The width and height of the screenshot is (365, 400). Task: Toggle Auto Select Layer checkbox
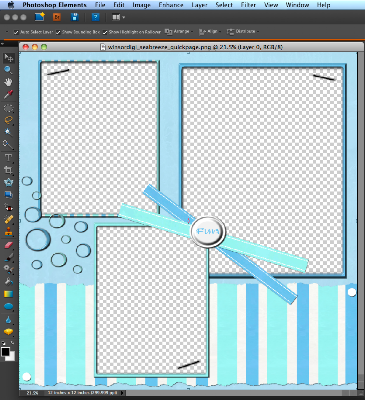click(x=16, y=32)
